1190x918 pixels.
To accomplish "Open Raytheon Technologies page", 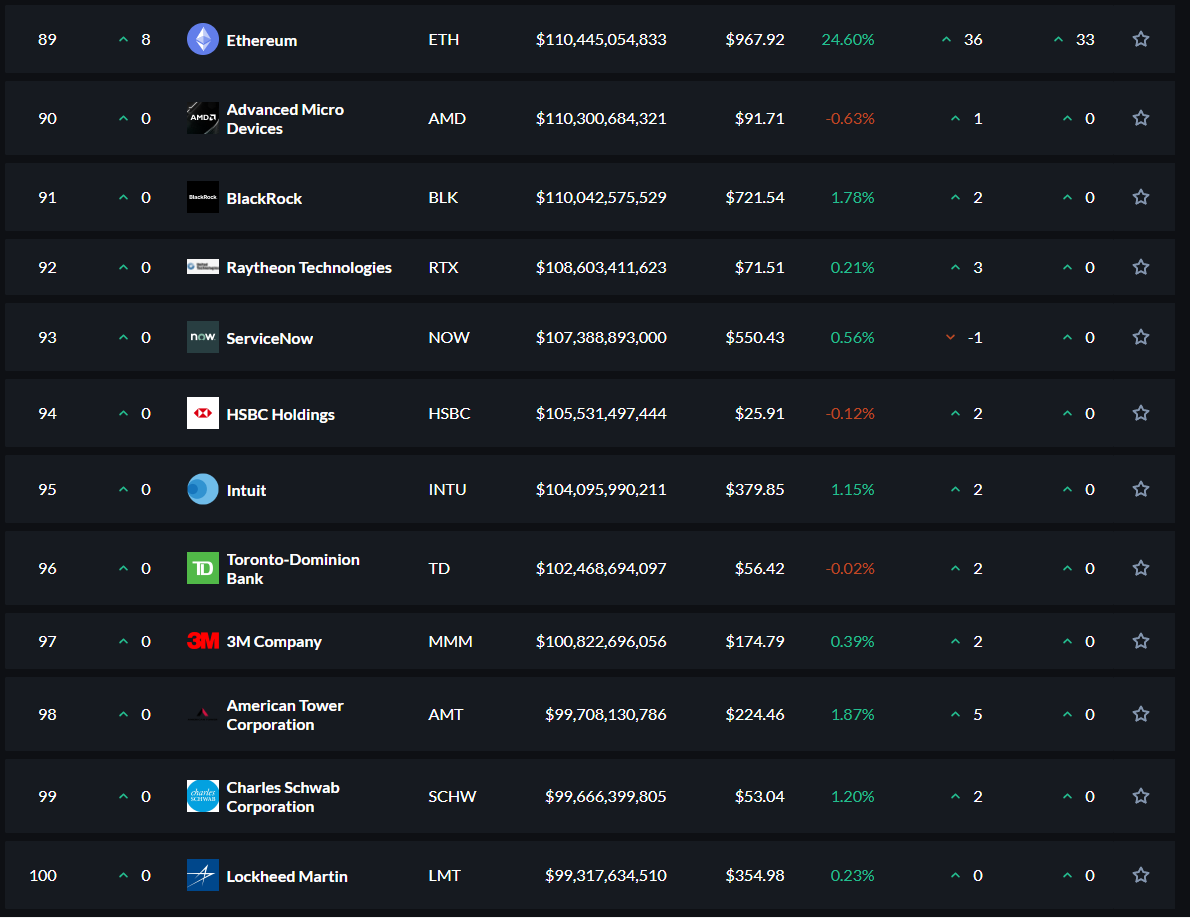I will (x=309, y=268).
